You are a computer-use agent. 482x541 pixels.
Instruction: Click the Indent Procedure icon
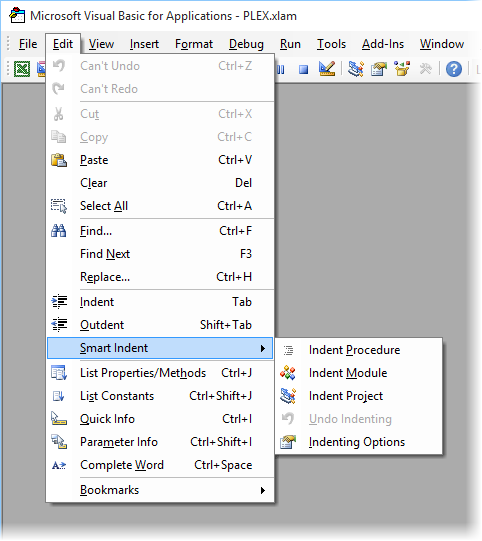(x=288, y=350)
